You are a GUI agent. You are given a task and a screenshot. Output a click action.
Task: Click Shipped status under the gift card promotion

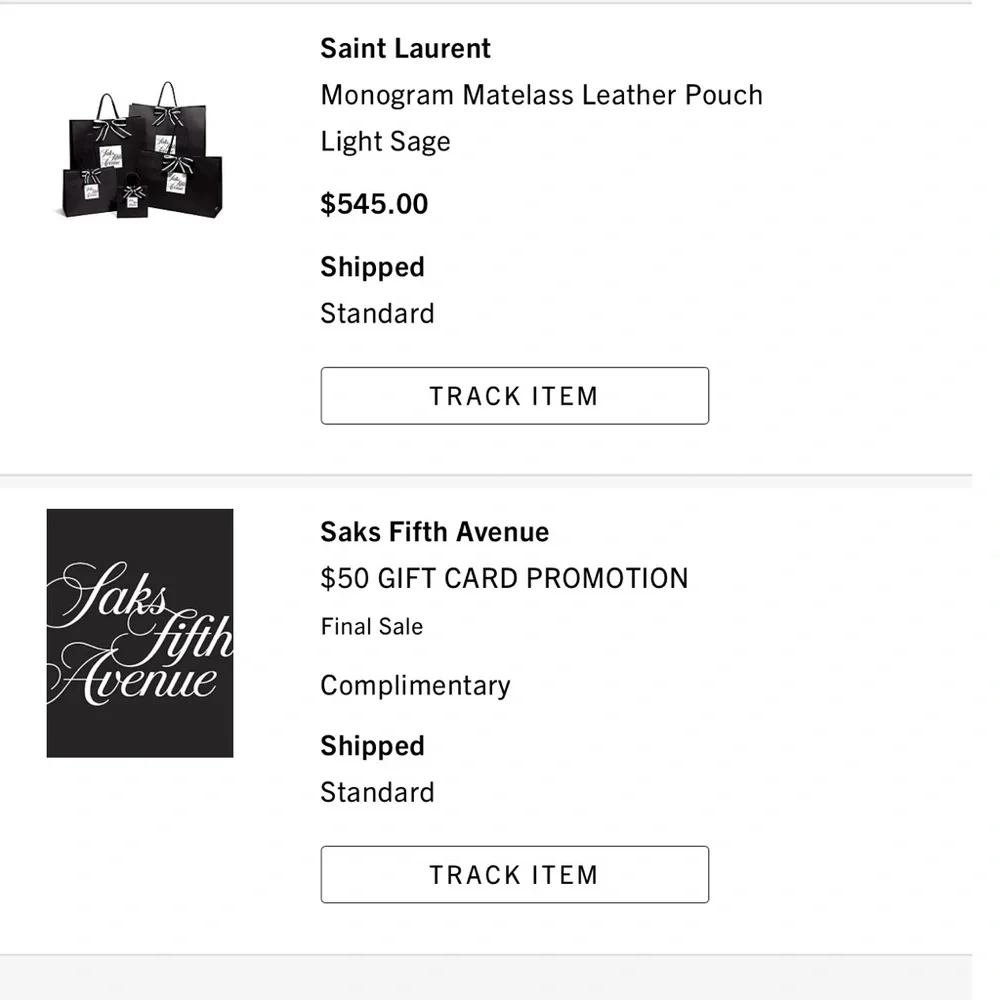(x=372, y=746)
